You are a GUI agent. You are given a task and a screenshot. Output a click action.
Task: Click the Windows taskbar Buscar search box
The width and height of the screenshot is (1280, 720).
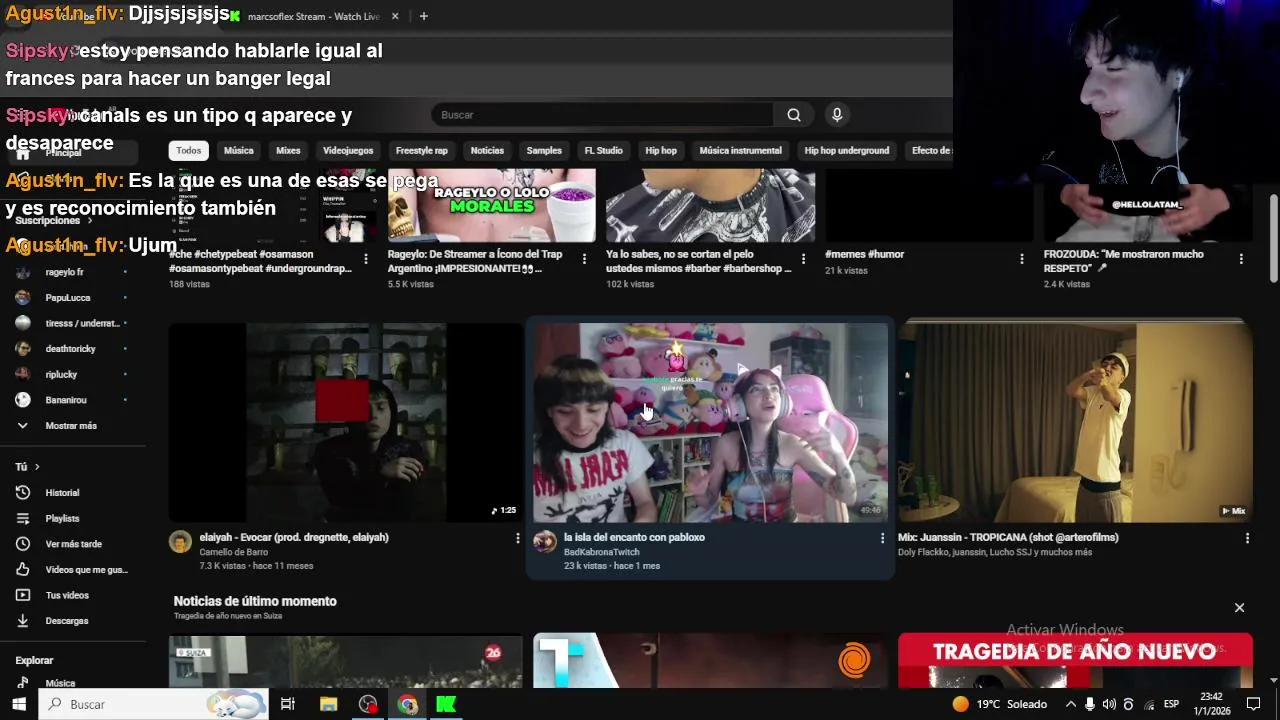154,704
